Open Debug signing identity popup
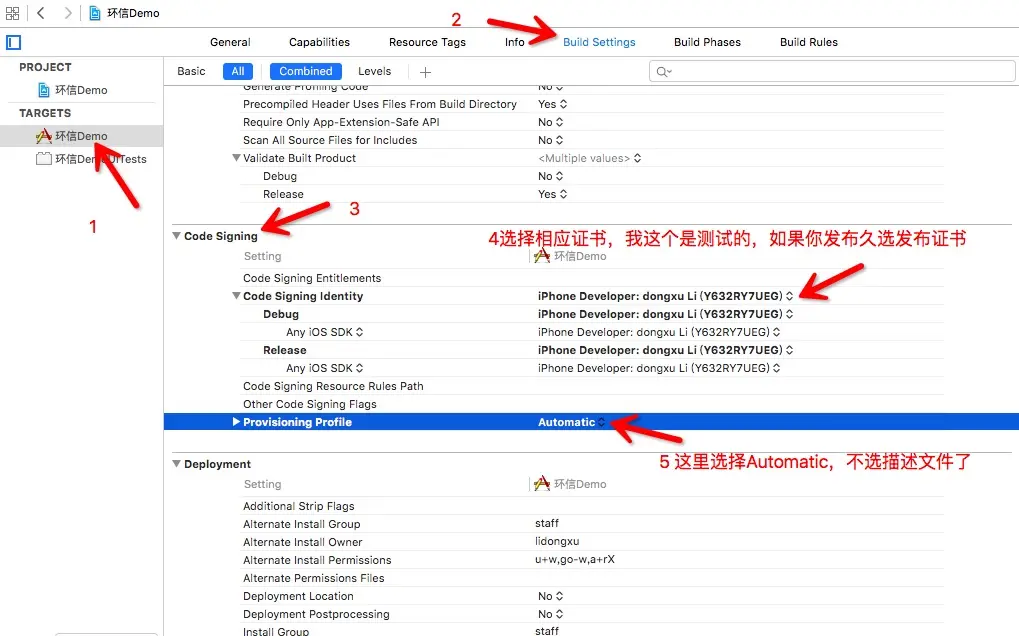The height and width of the screenshot is (636, 1019). point(665,314)
